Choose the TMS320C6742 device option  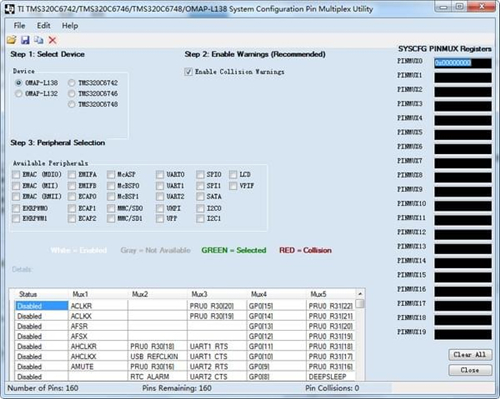tap(71, 82)
